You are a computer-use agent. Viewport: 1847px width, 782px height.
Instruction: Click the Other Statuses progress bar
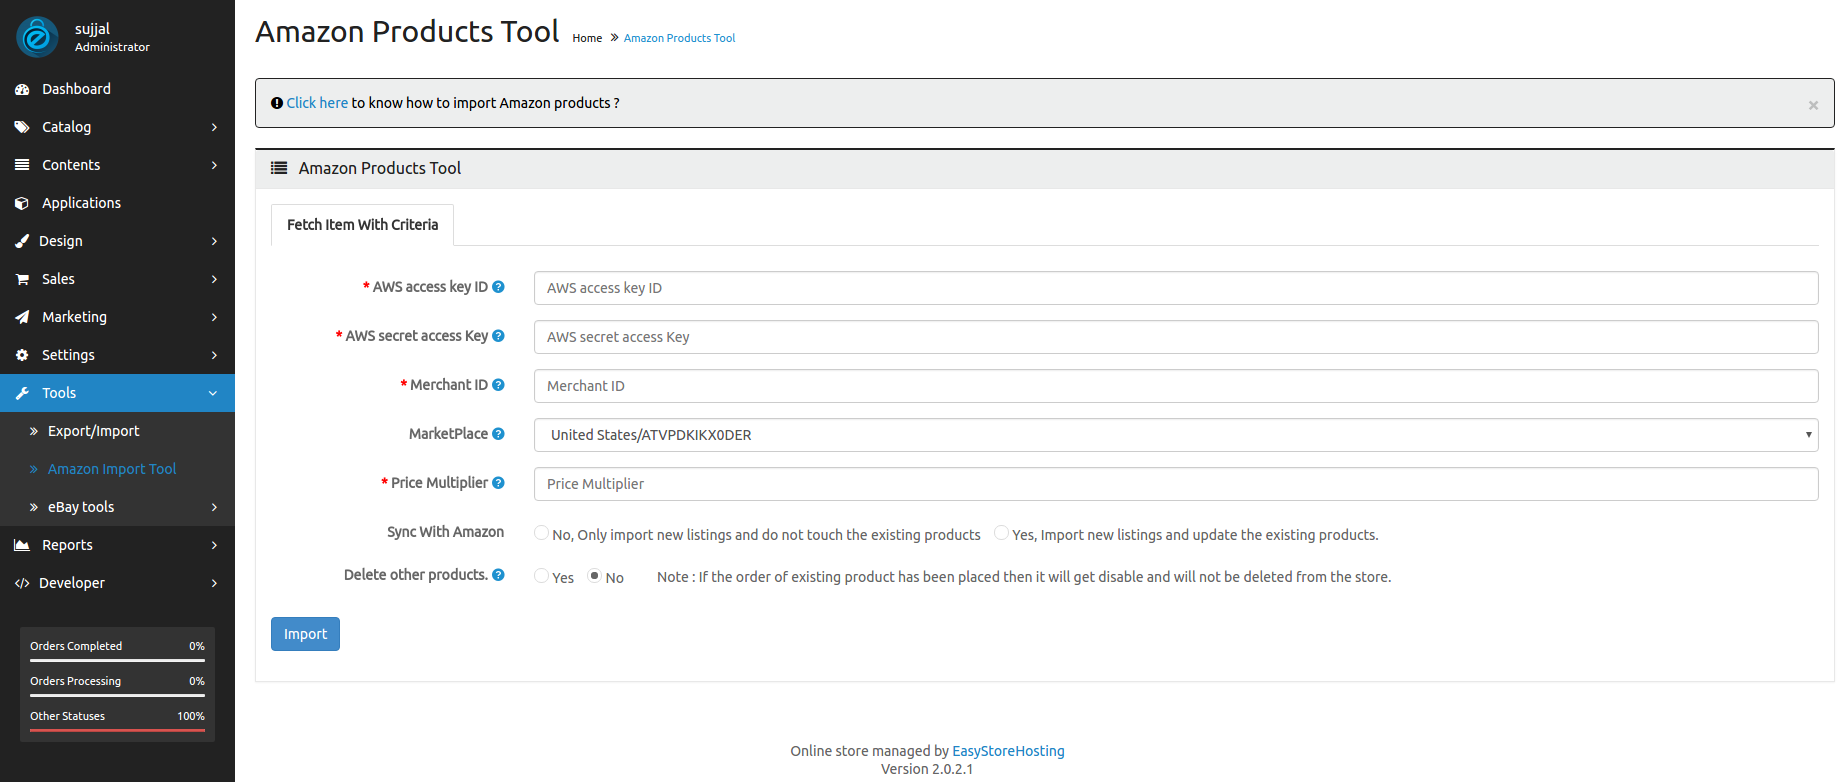[117, 730]
